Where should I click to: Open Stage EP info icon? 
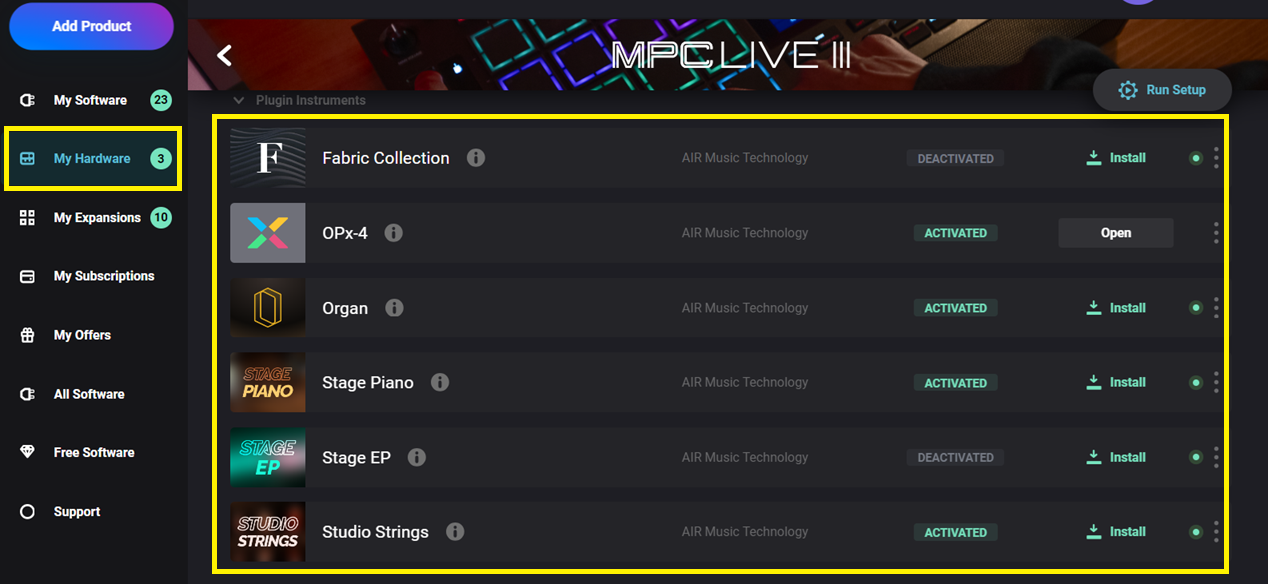tap(417, 457)
